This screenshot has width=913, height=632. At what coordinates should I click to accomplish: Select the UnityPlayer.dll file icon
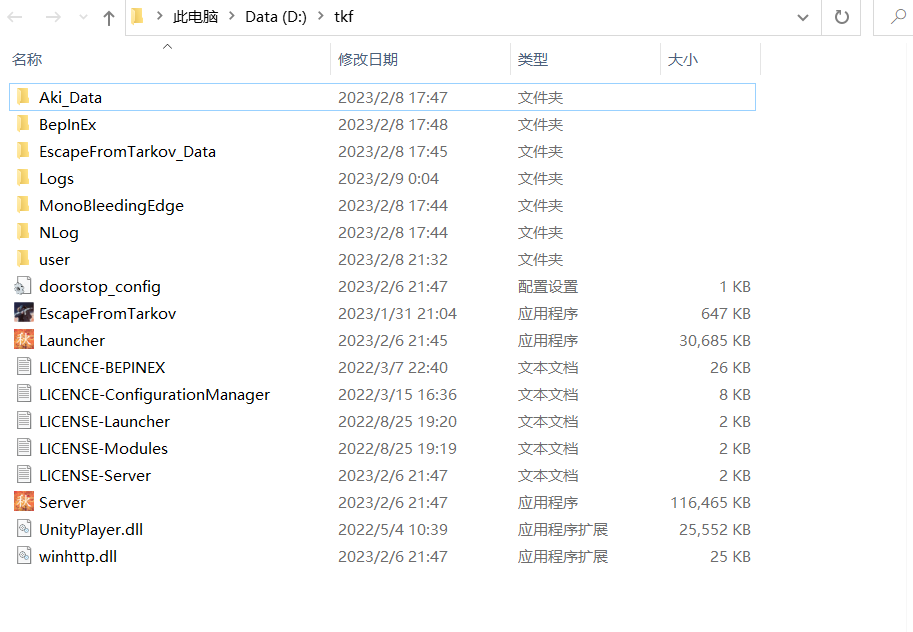click(24, 529)
